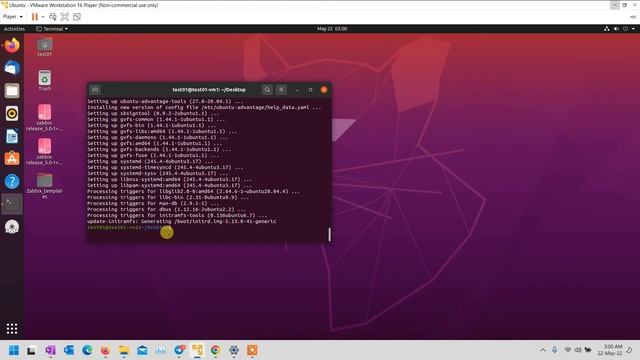
Task: Open a new tab in the Terminal window
Action: tap(95, 90)
